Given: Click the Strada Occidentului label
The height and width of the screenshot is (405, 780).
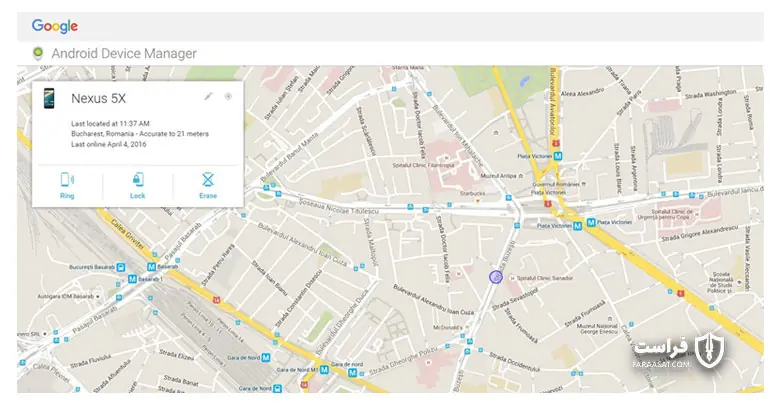Looking at the screenshot, I should [514, 362].
